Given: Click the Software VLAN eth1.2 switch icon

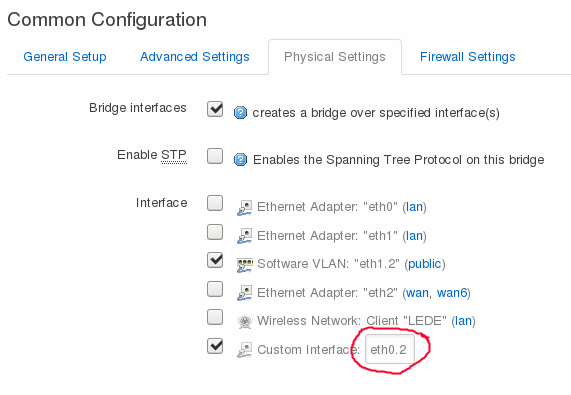Looking at the screenshot, I should 245,265.
